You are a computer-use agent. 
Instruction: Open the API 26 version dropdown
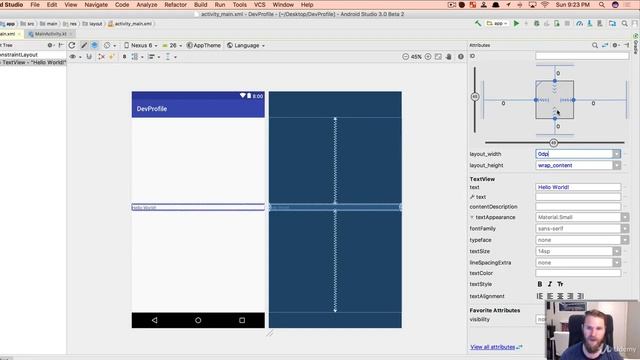click(x=172, y=45)
